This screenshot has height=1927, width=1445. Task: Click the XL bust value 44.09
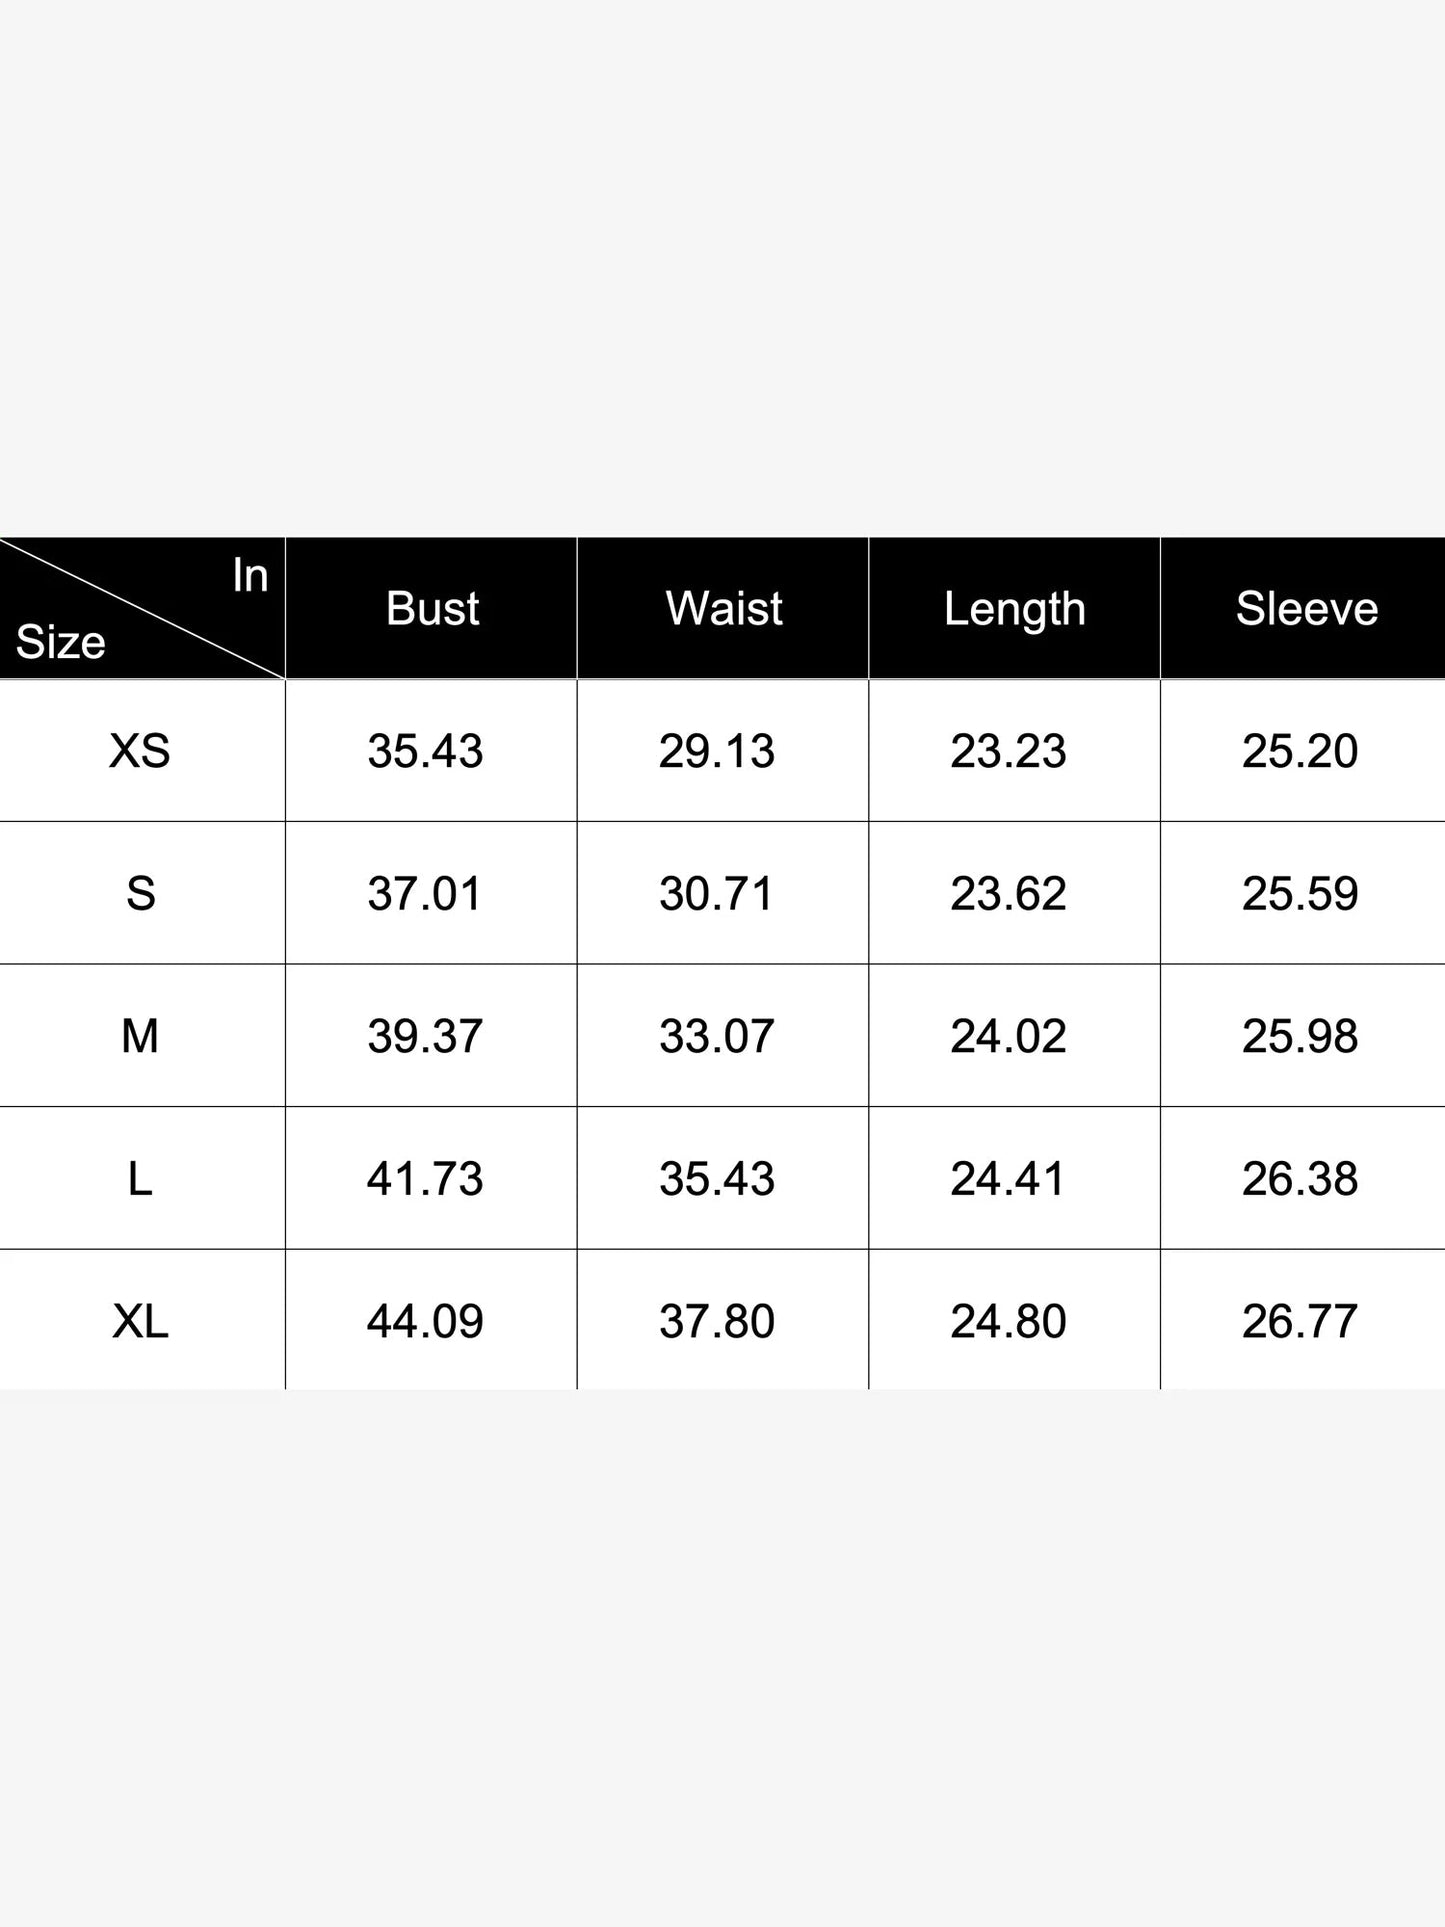pos(425,1321)
